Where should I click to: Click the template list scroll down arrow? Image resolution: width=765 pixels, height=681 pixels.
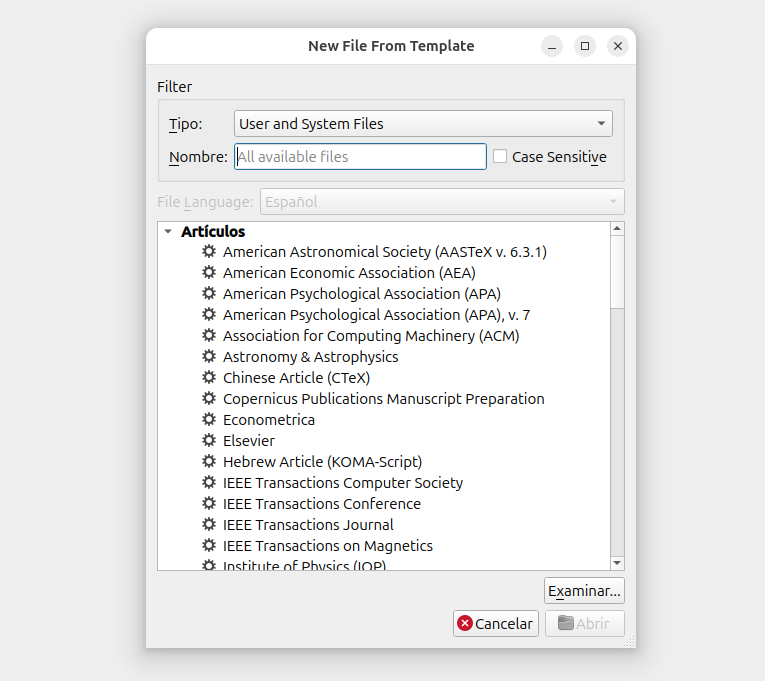617,563
